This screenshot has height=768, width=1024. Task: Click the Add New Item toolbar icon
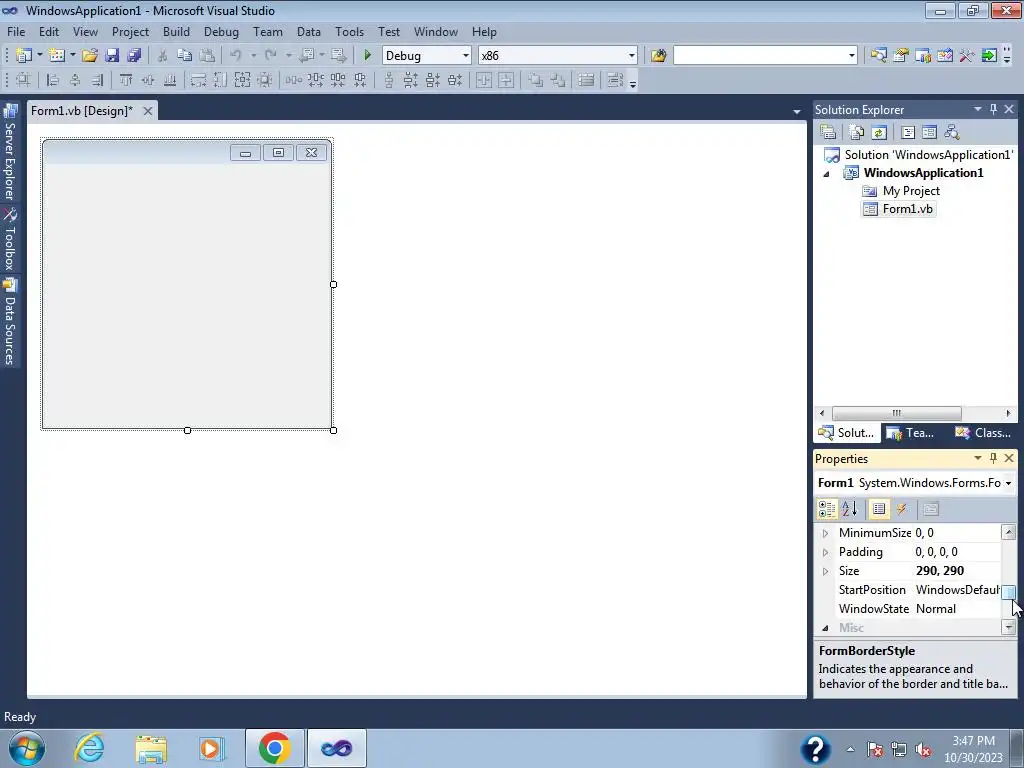(x=57, y=56)
